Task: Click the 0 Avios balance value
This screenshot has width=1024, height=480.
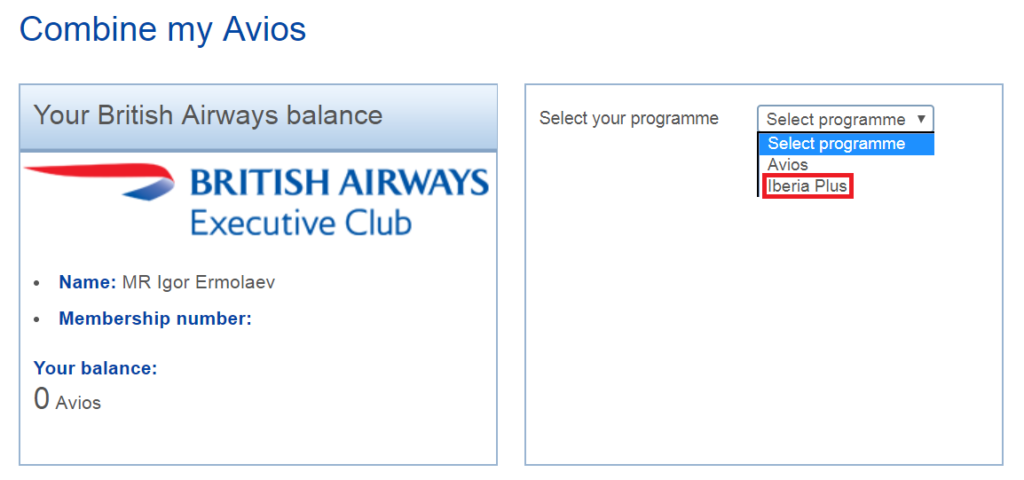Action: pyautogui.click(x=68, y=401)
